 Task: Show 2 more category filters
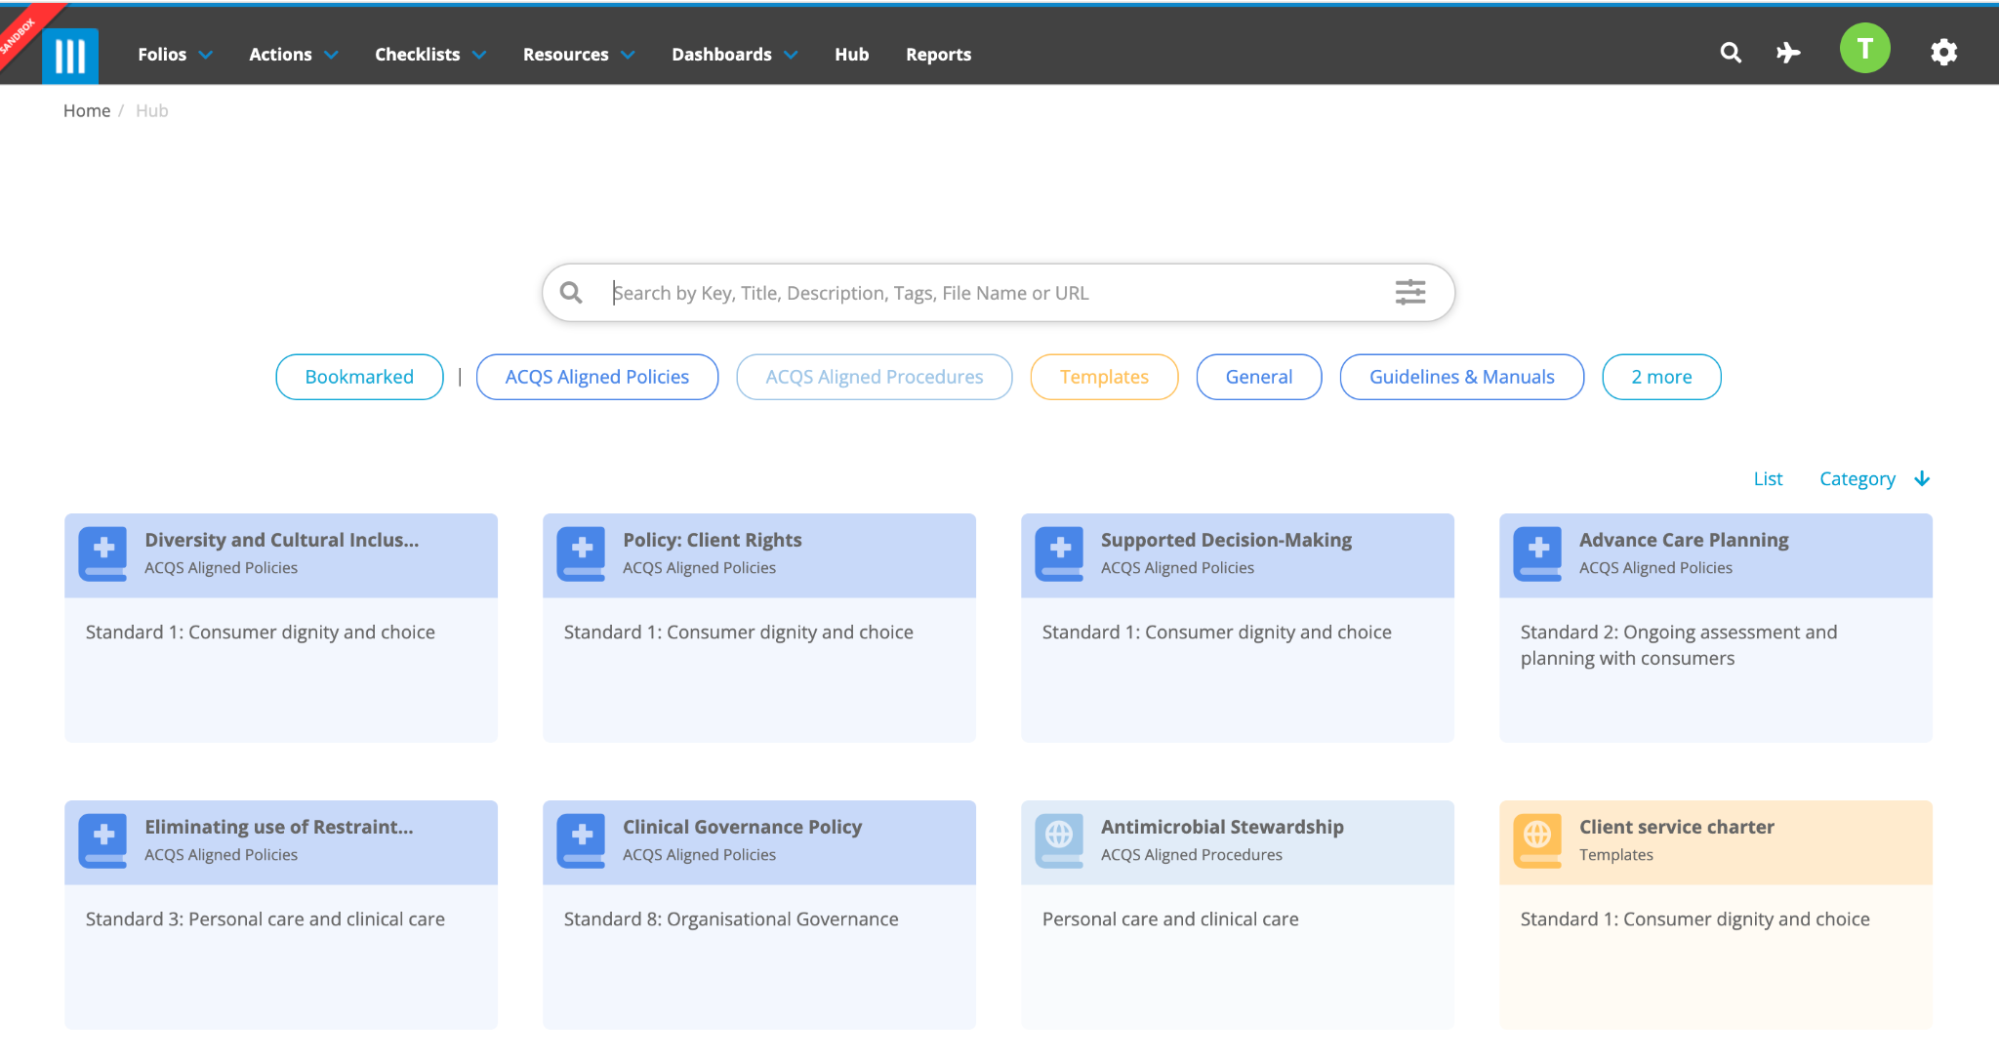tap(1661, 377)
